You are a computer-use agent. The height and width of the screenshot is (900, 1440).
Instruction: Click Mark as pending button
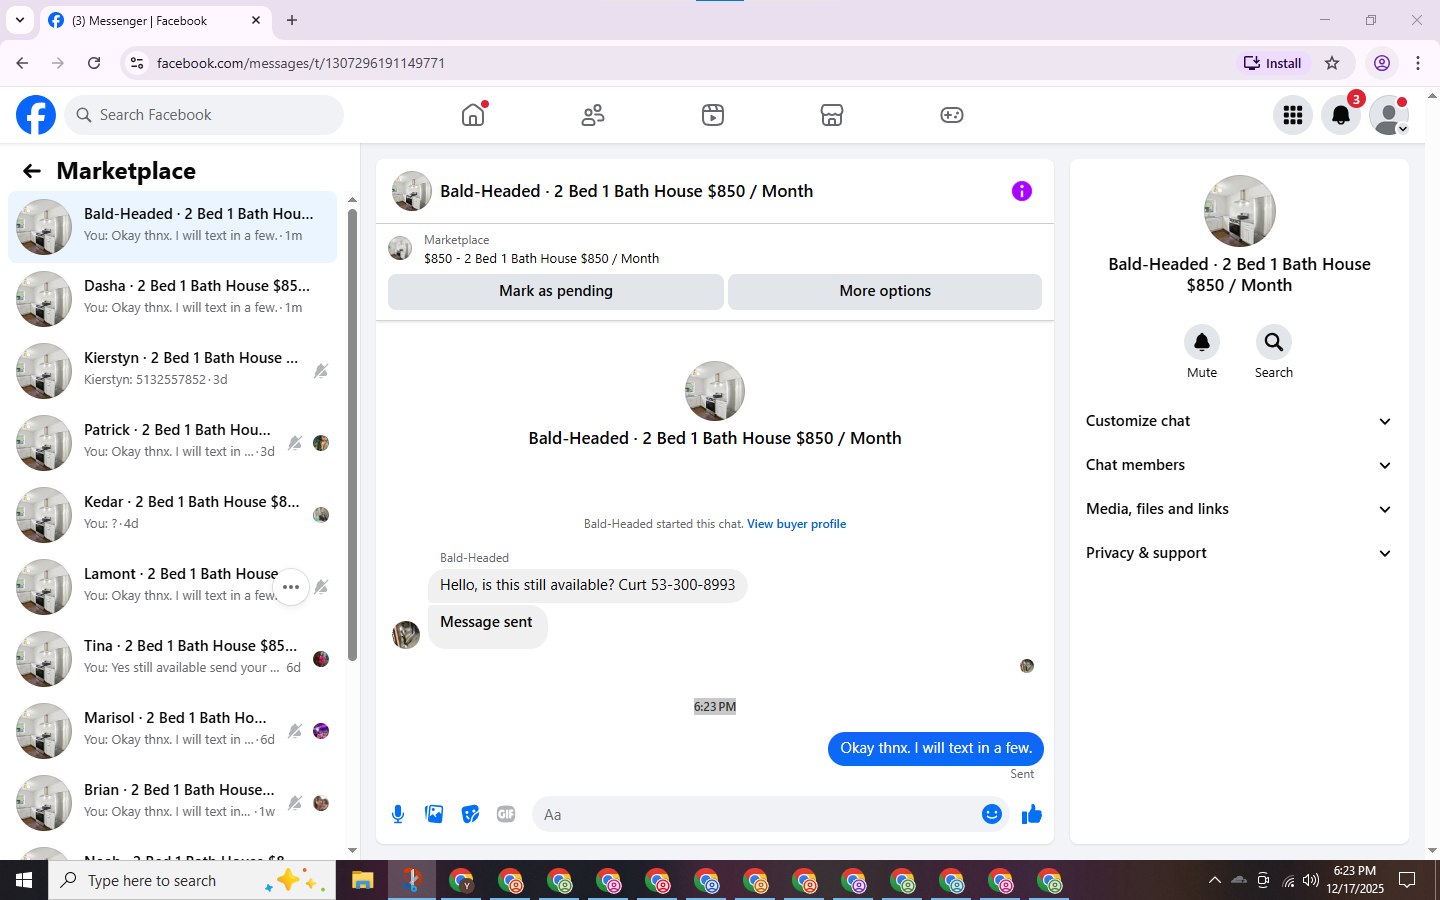point(556,291)
